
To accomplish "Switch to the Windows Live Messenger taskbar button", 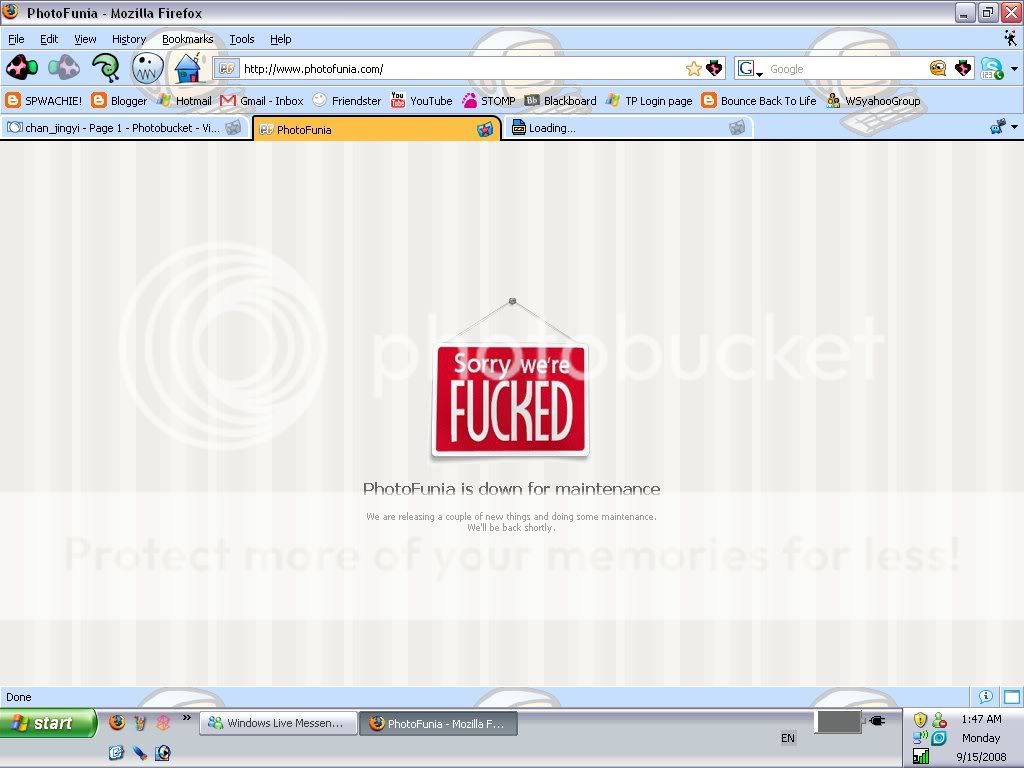I will 278,723.
